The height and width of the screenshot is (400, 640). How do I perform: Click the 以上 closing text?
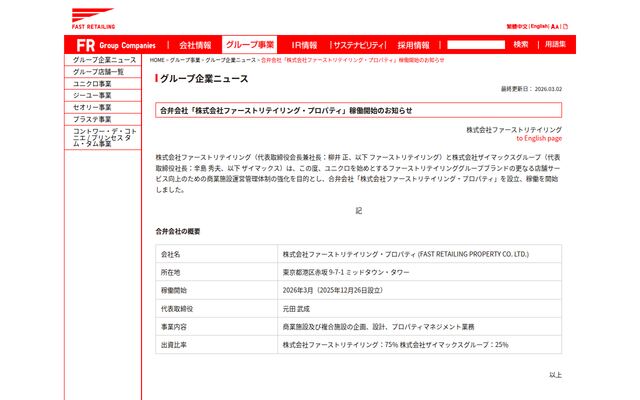click(x=556, y=375)
